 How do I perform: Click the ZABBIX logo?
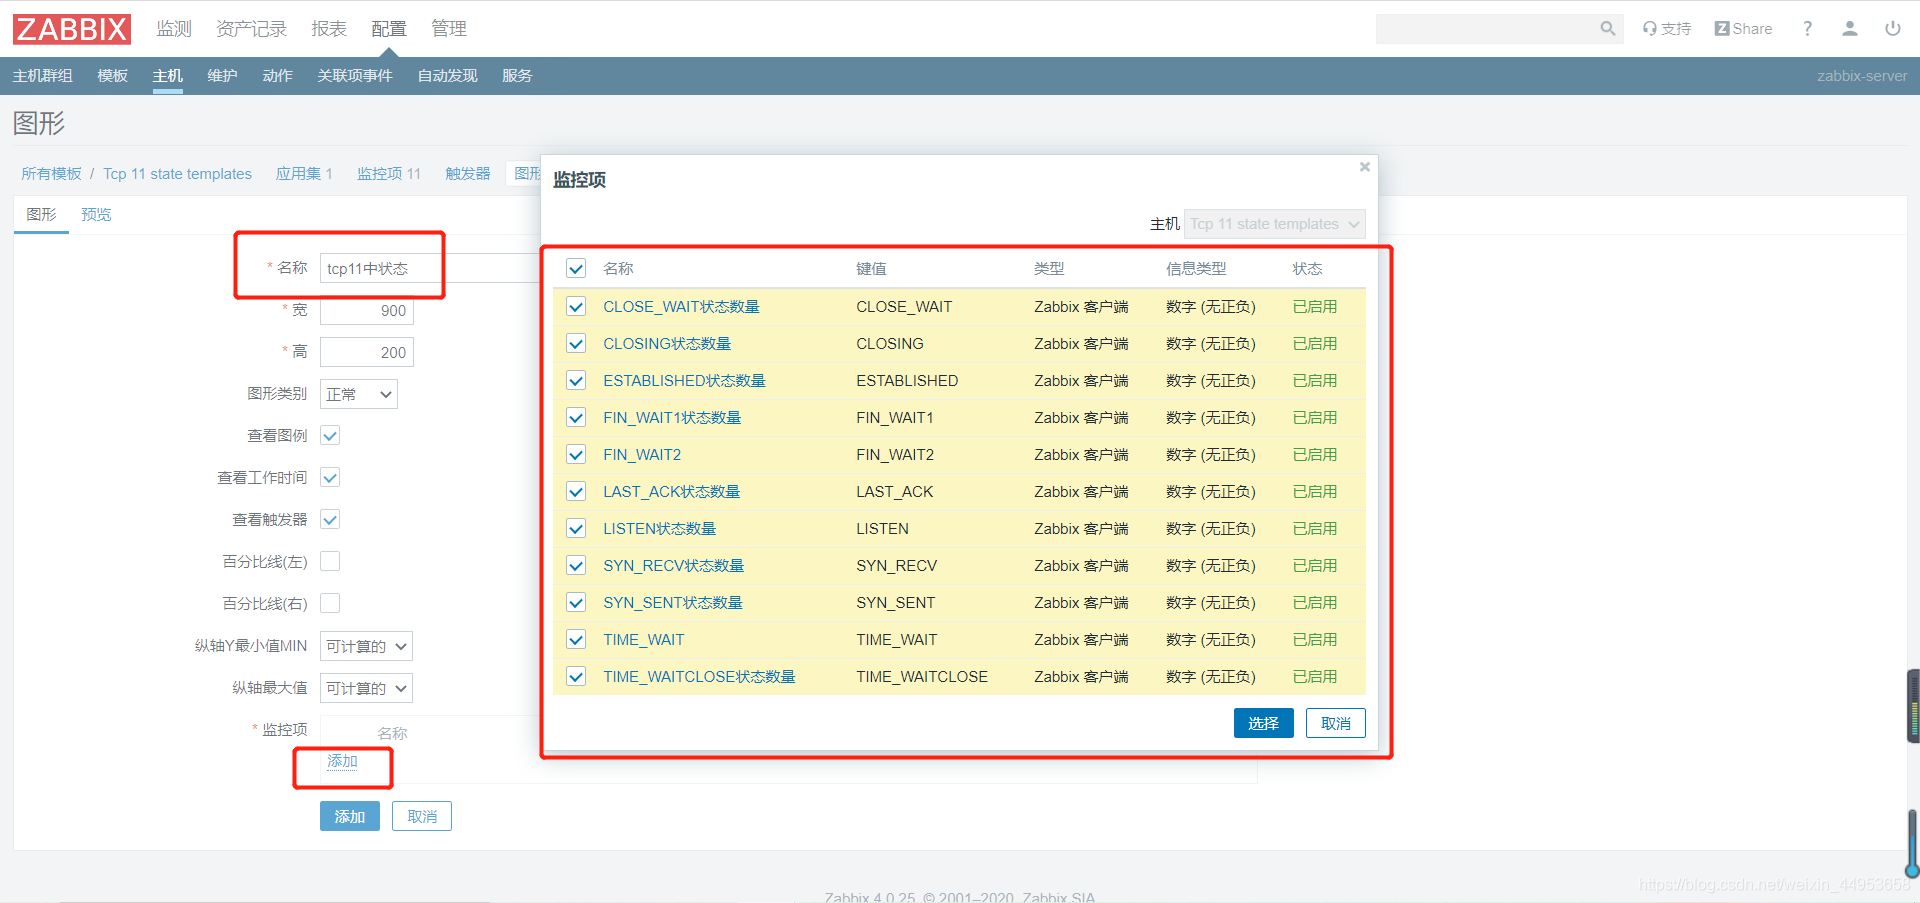tap(72, 29)
